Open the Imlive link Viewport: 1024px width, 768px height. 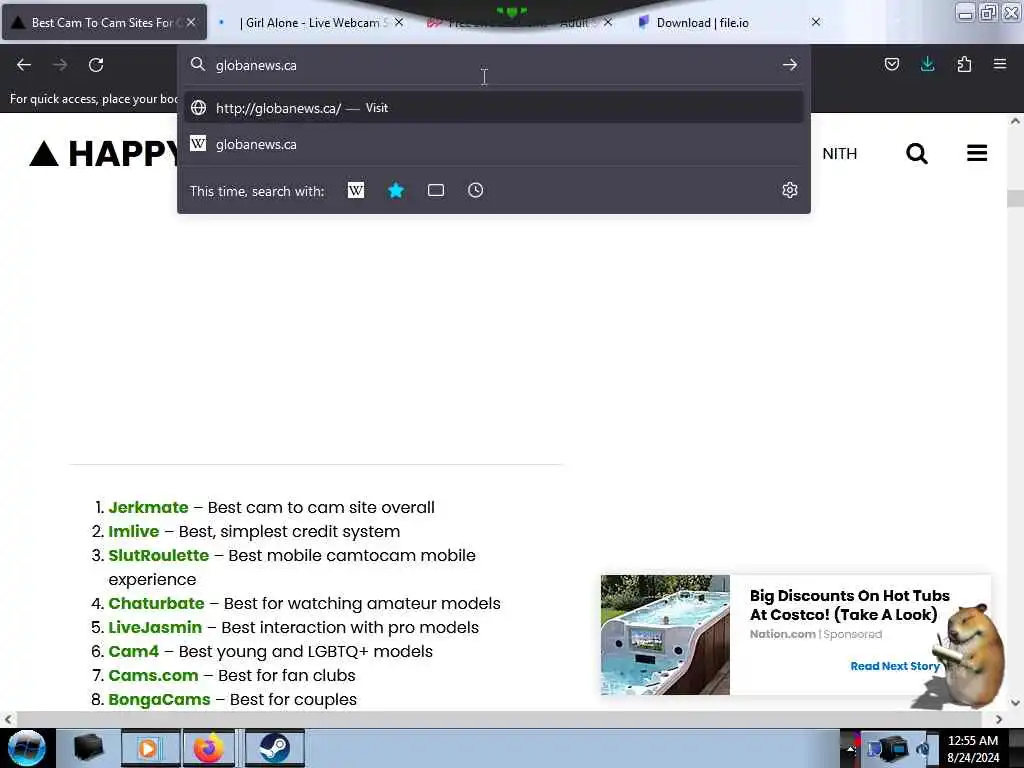pos(134,532)
